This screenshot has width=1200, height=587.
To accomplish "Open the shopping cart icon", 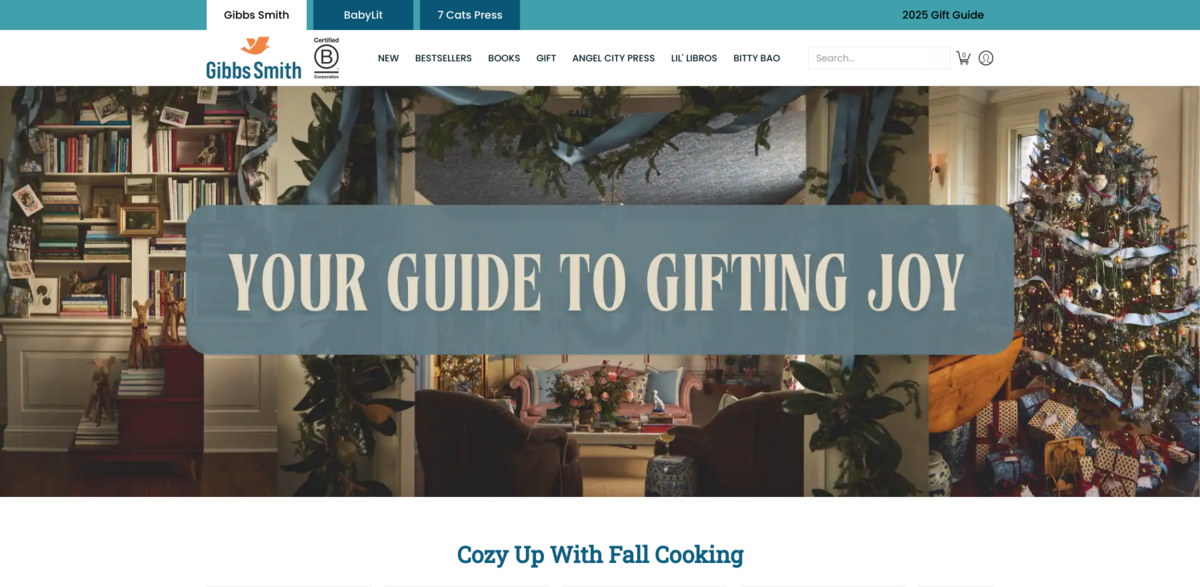I will [x=963, y=58].
